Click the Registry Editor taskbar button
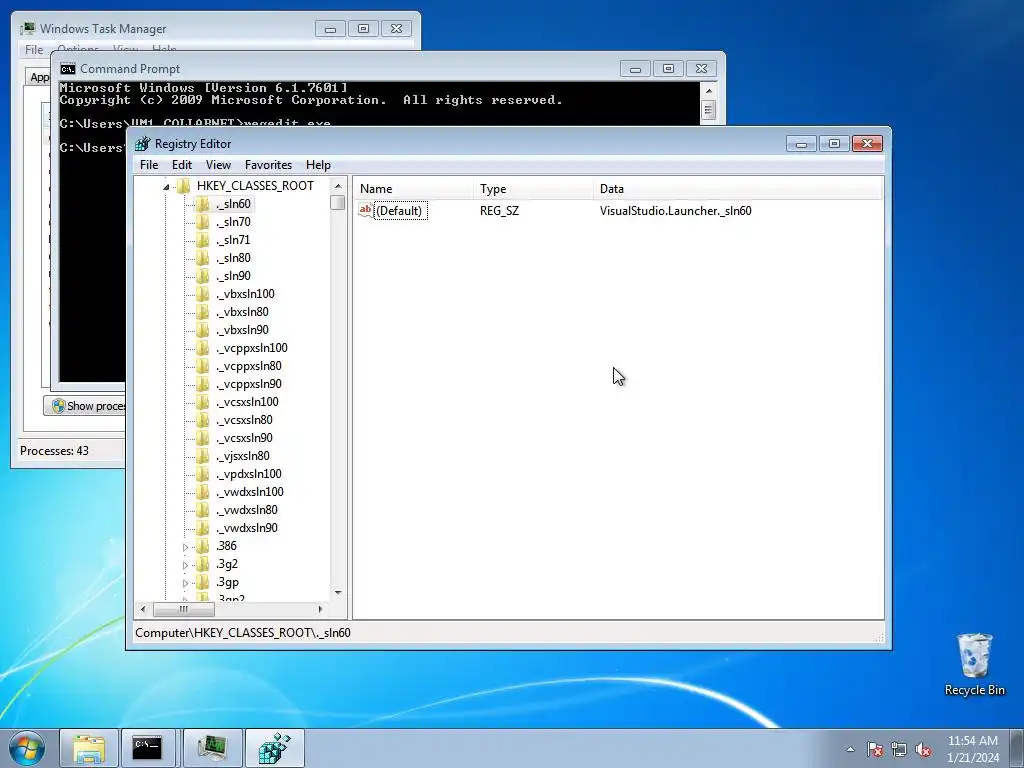This screenshot has height=768, width=1024. 274,748
